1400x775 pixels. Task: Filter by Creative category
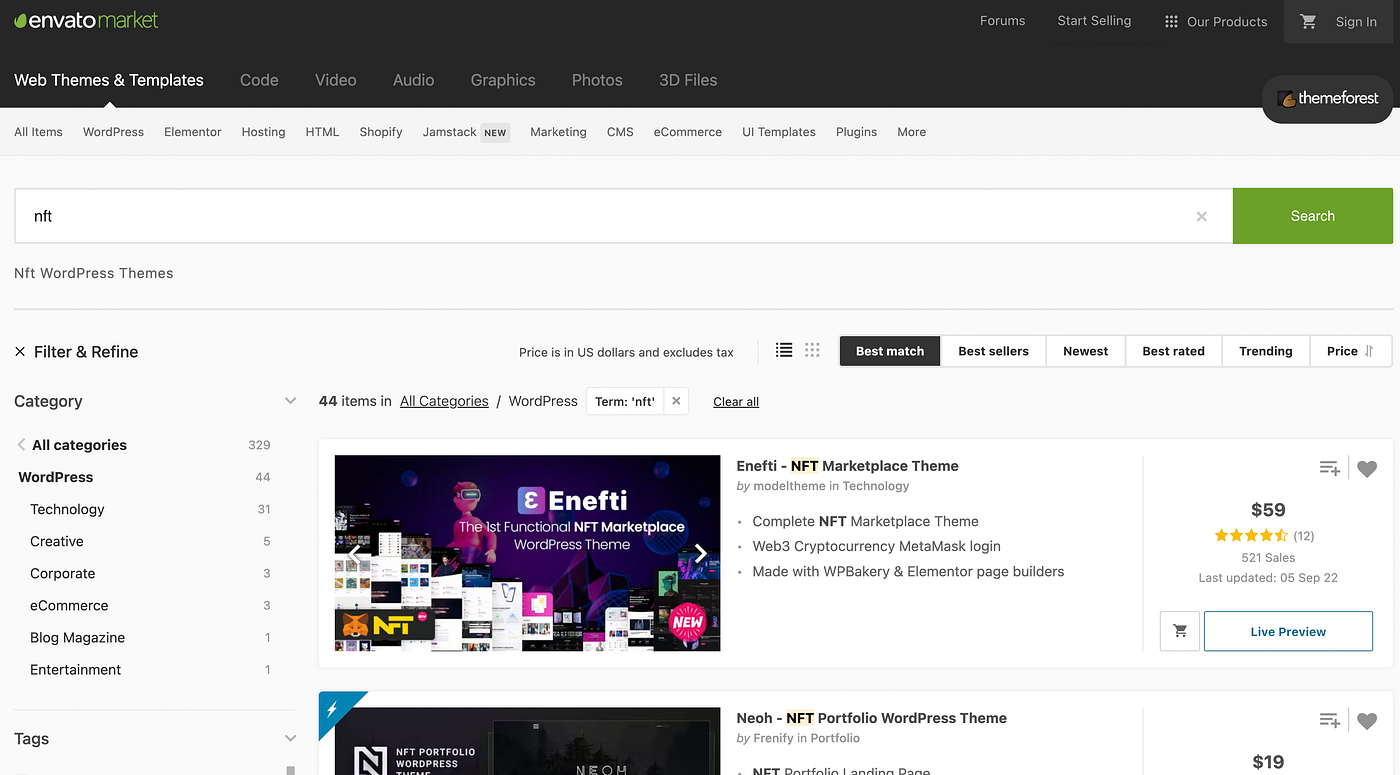[x=57, y=541]
